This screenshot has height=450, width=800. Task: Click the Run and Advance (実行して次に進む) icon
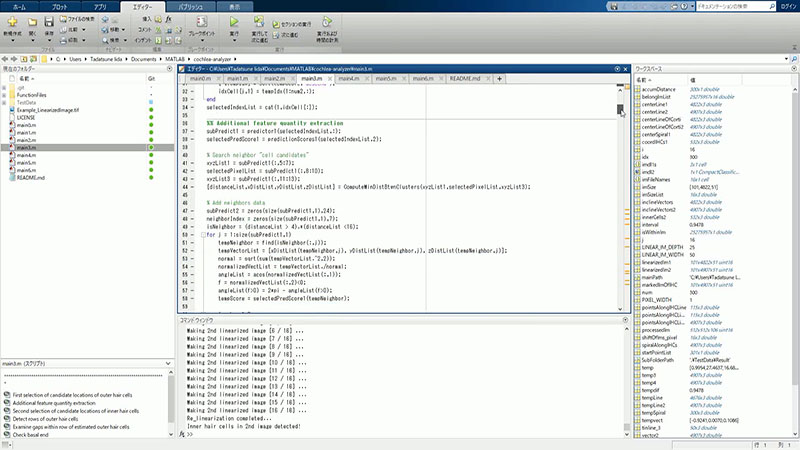pos(259,21)
